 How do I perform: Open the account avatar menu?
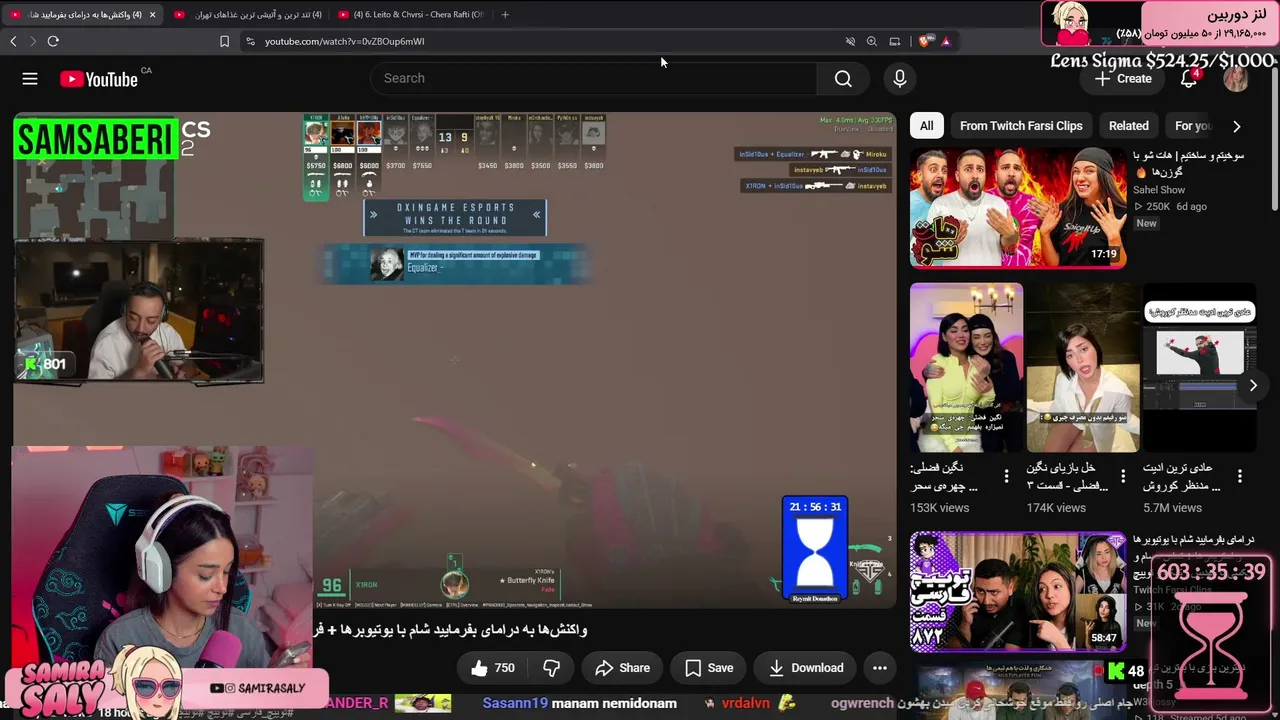[1236, 79]
